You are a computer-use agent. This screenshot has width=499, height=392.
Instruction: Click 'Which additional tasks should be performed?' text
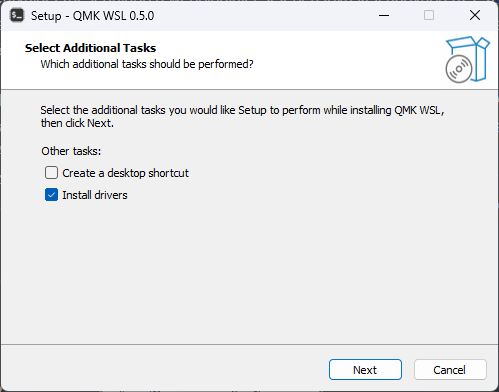tap(147, 64)
